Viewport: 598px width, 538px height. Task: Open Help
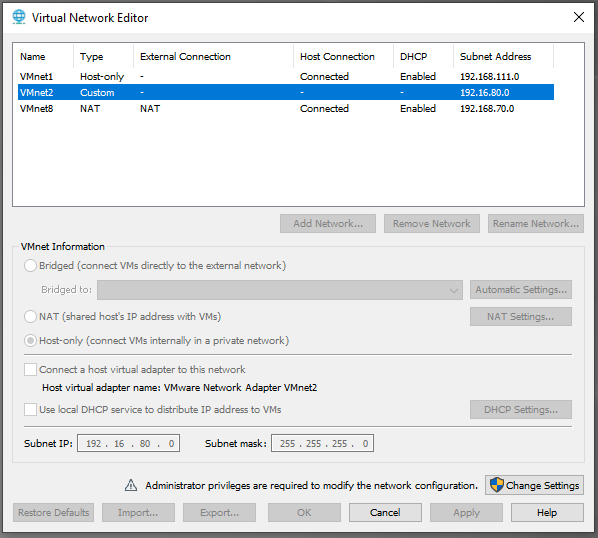(547, 512)
